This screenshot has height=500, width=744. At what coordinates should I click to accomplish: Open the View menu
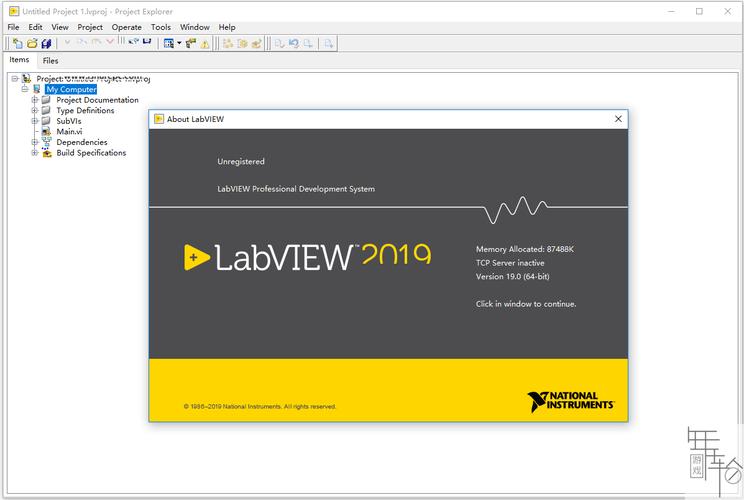[60, 27]
